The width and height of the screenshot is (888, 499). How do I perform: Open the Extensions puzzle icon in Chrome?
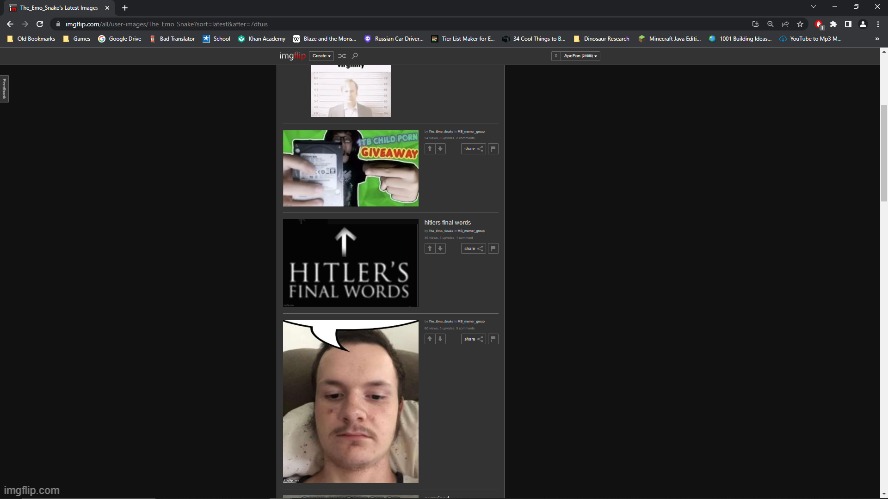coord(833,24)
